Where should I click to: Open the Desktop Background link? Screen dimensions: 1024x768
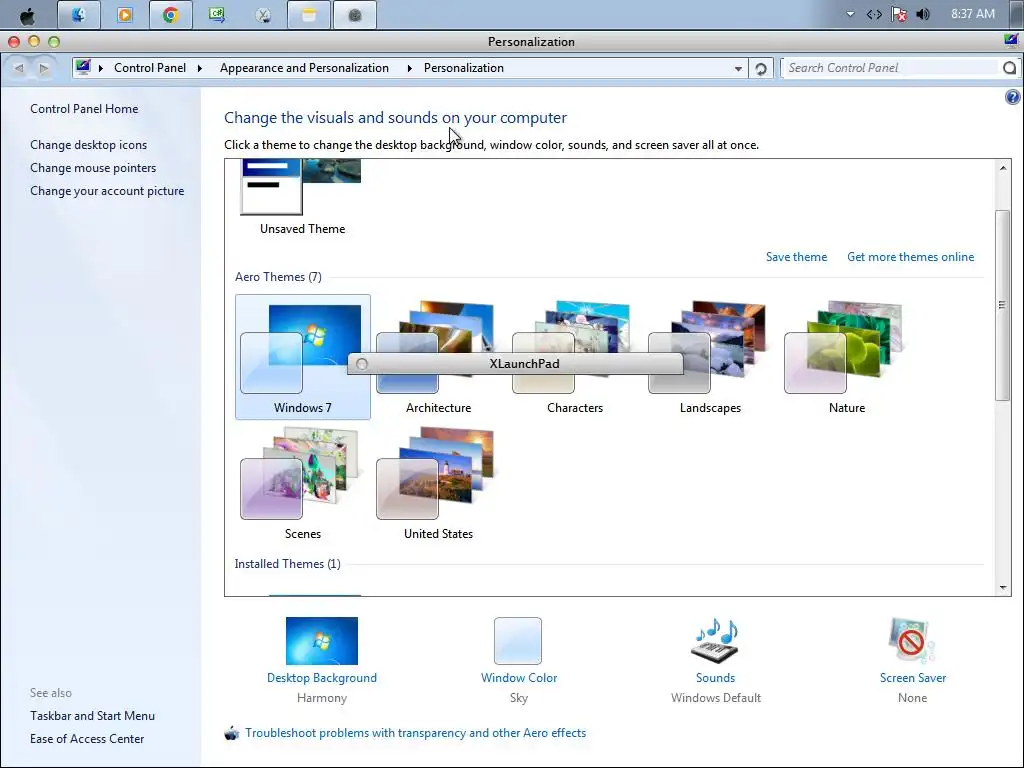(x=322, y=678)
